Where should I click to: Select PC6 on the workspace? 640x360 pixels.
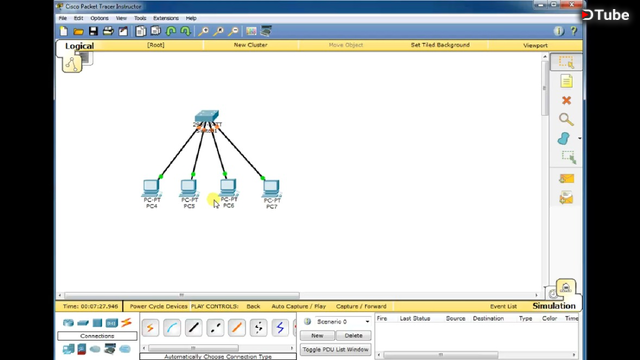click(228, 188)
